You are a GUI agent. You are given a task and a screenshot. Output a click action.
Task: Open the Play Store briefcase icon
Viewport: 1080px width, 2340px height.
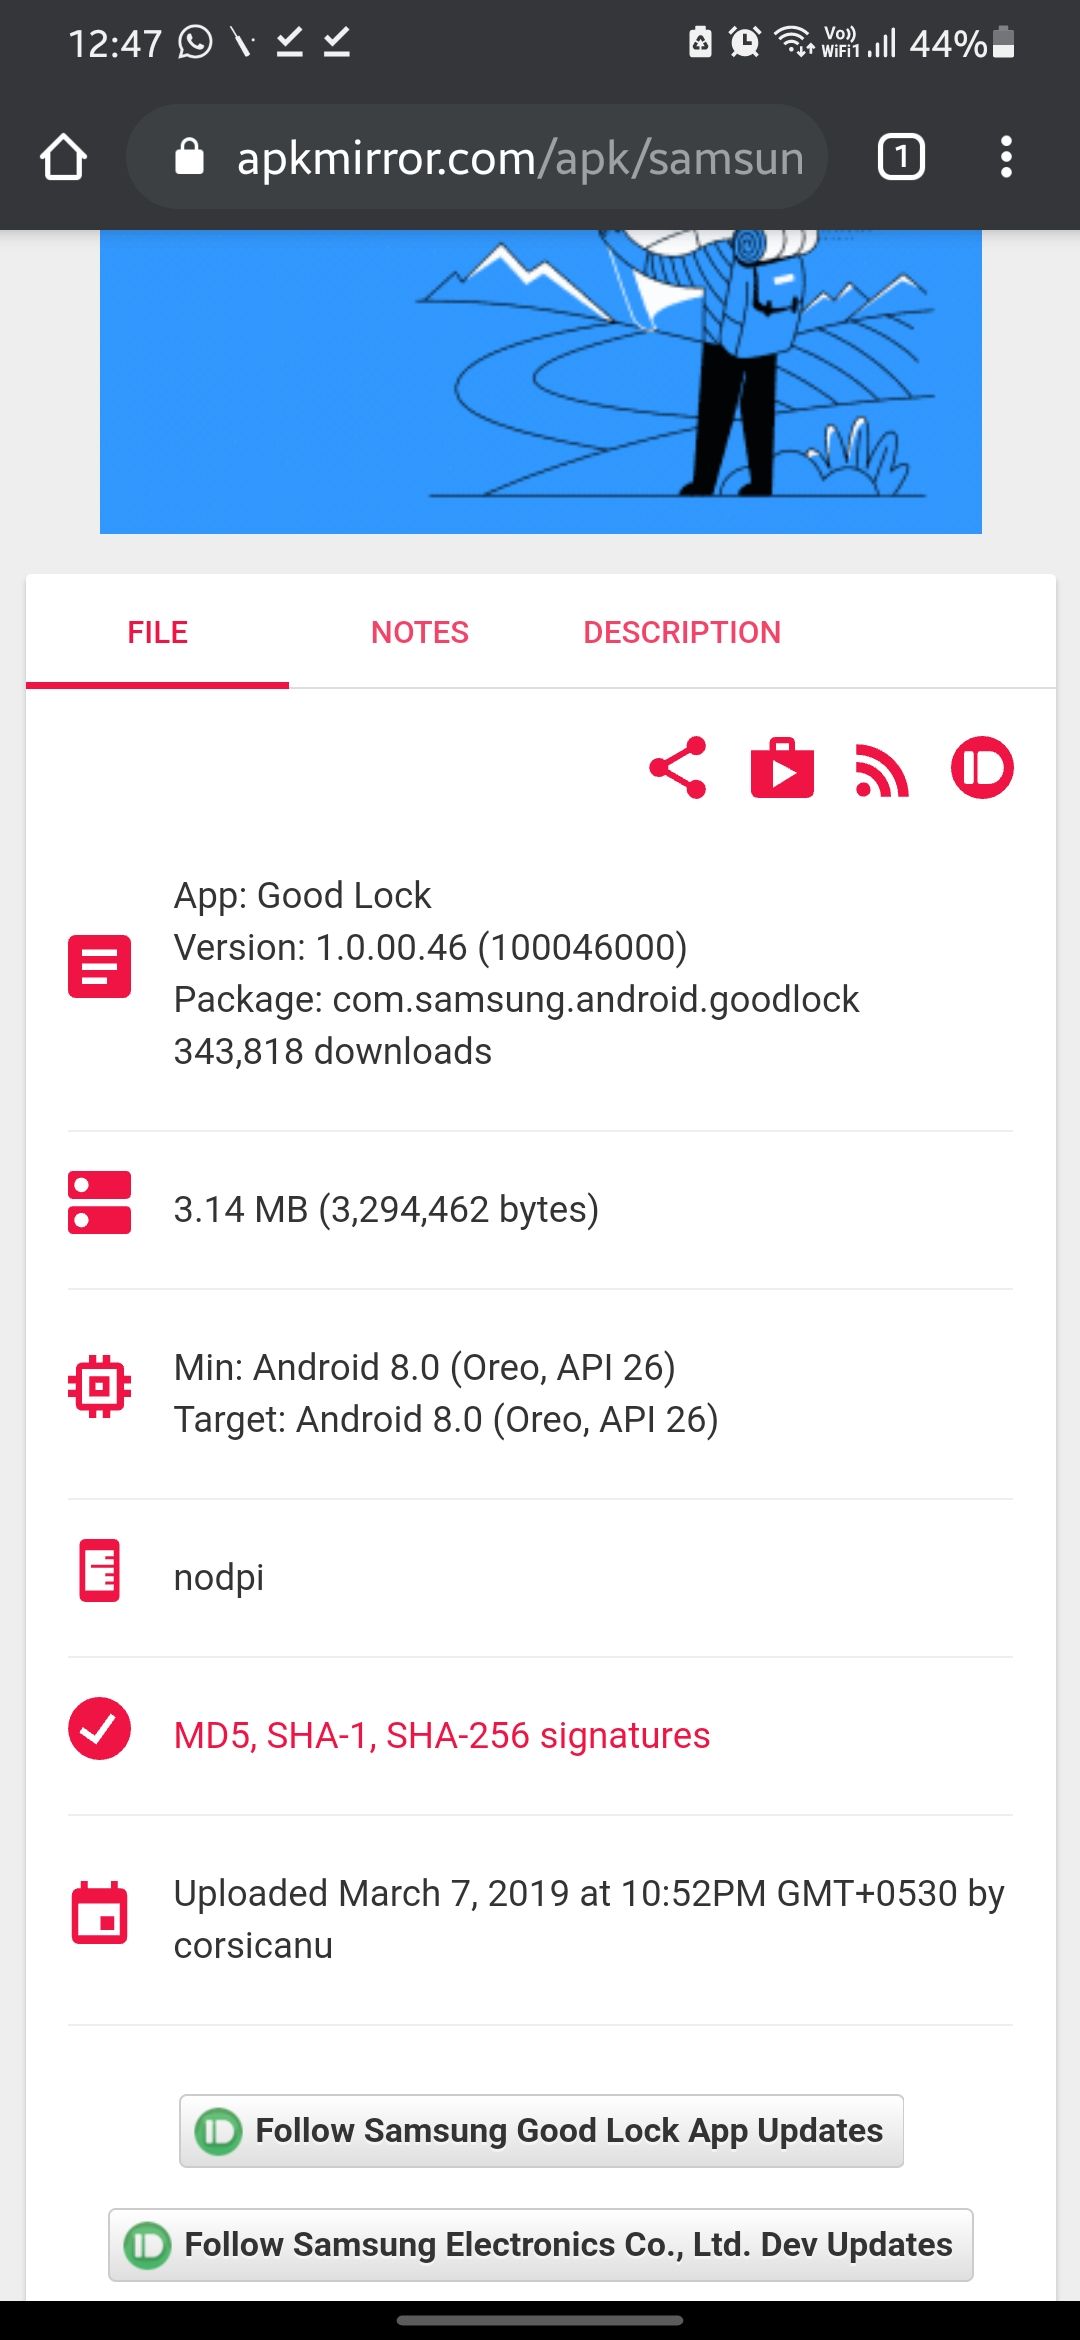click(x=782, y=768)
